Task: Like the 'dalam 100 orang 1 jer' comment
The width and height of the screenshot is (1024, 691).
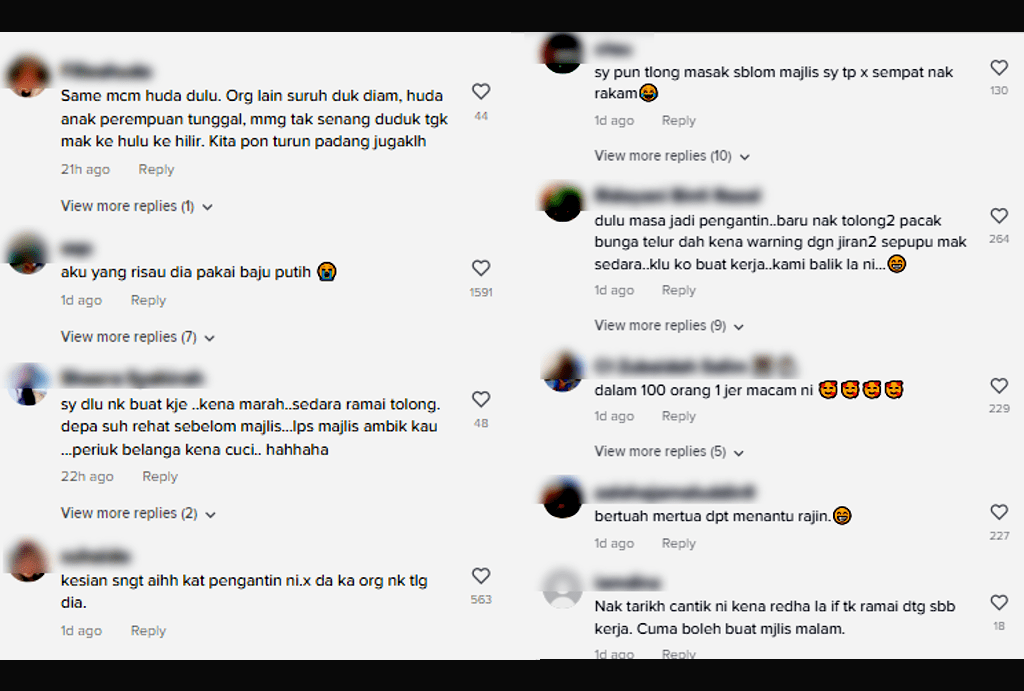Action: 999,385
